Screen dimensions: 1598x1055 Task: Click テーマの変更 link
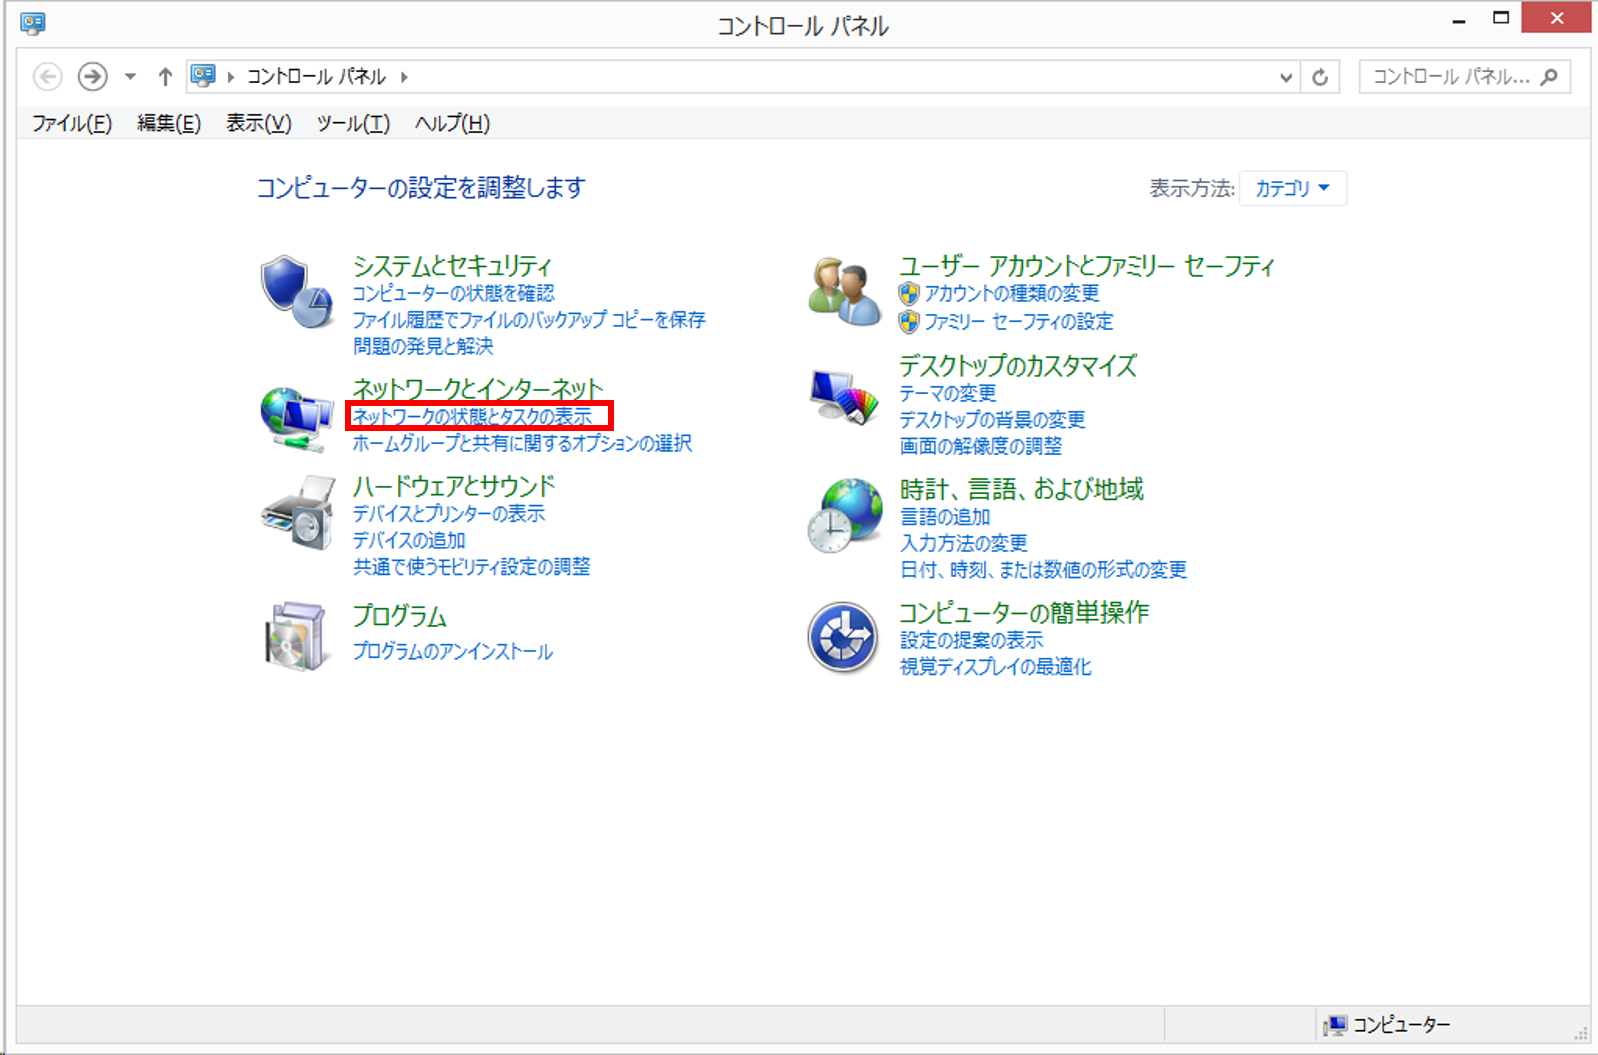[x=948, y=393]
